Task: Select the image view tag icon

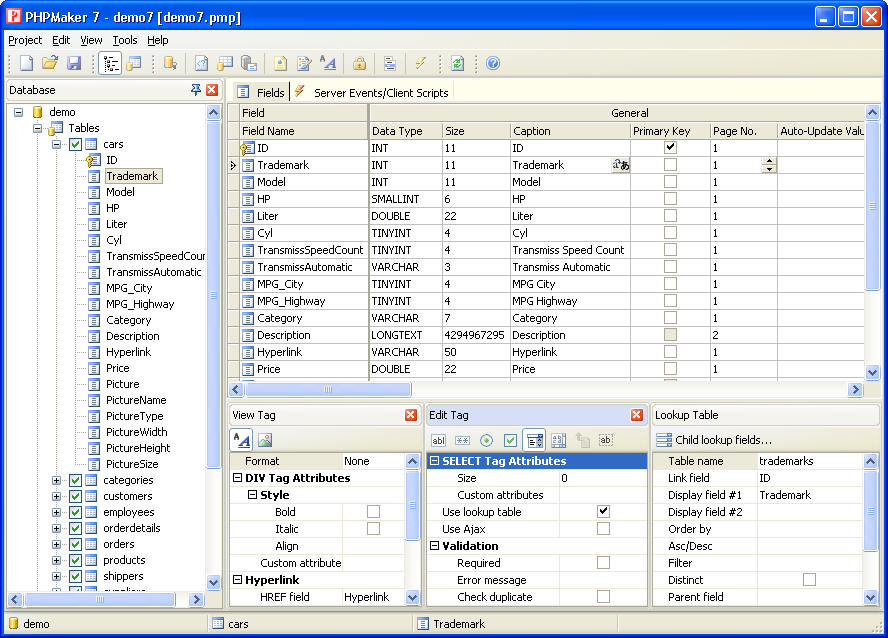Action: 265,440
